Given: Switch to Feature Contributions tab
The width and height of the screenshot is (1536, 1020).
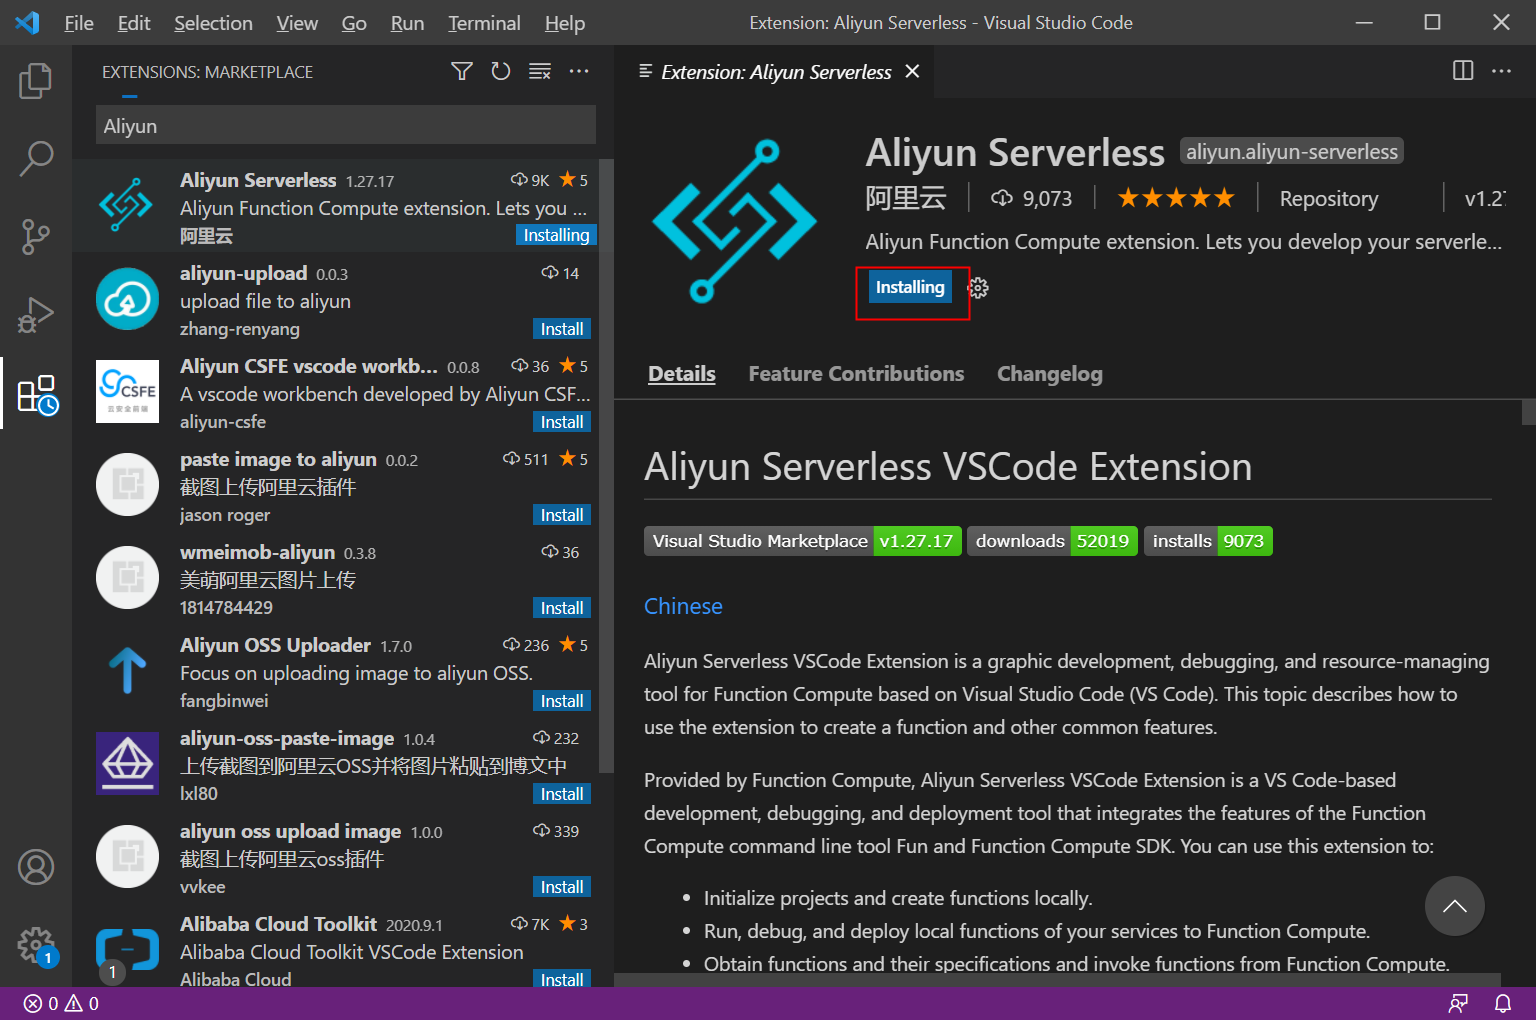Looking at the screenshot, I should pyautogui.click(x=856, y=374).
